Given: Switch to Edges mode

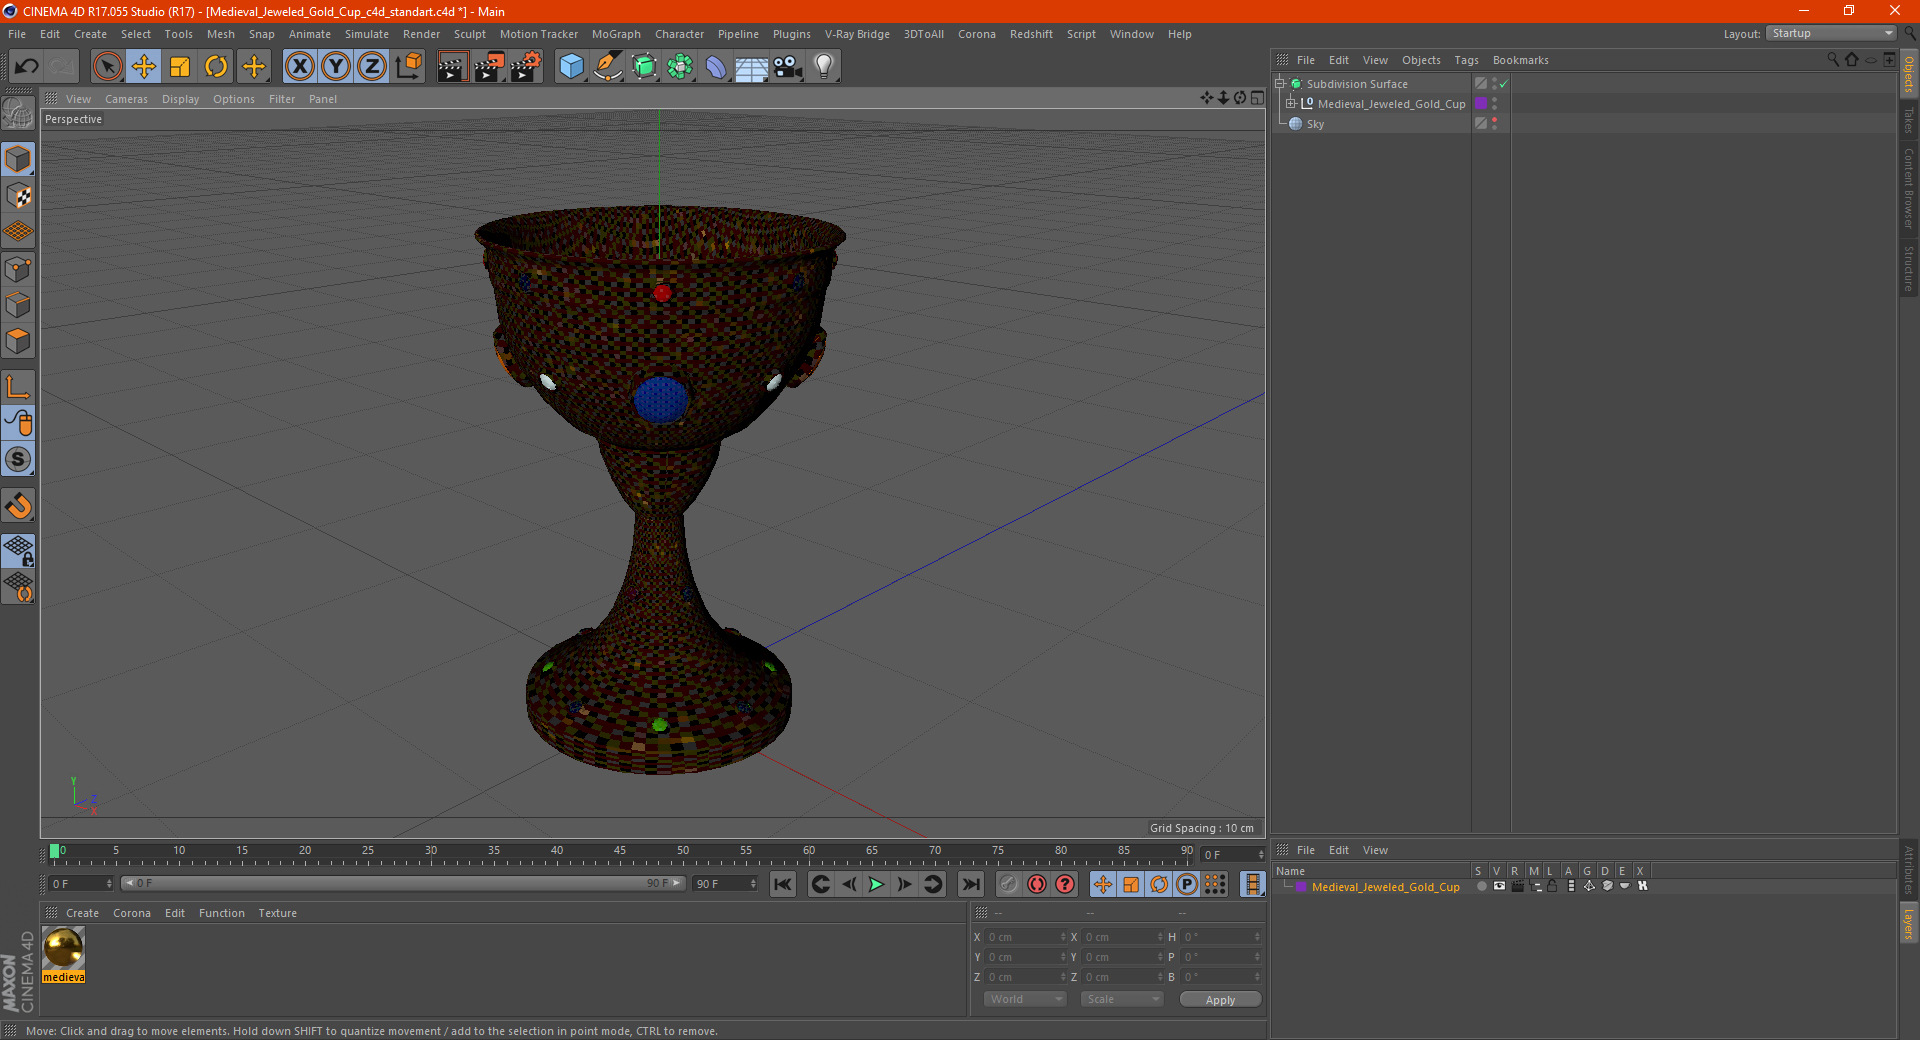Looking at the screenshot, I should (18, 305).
